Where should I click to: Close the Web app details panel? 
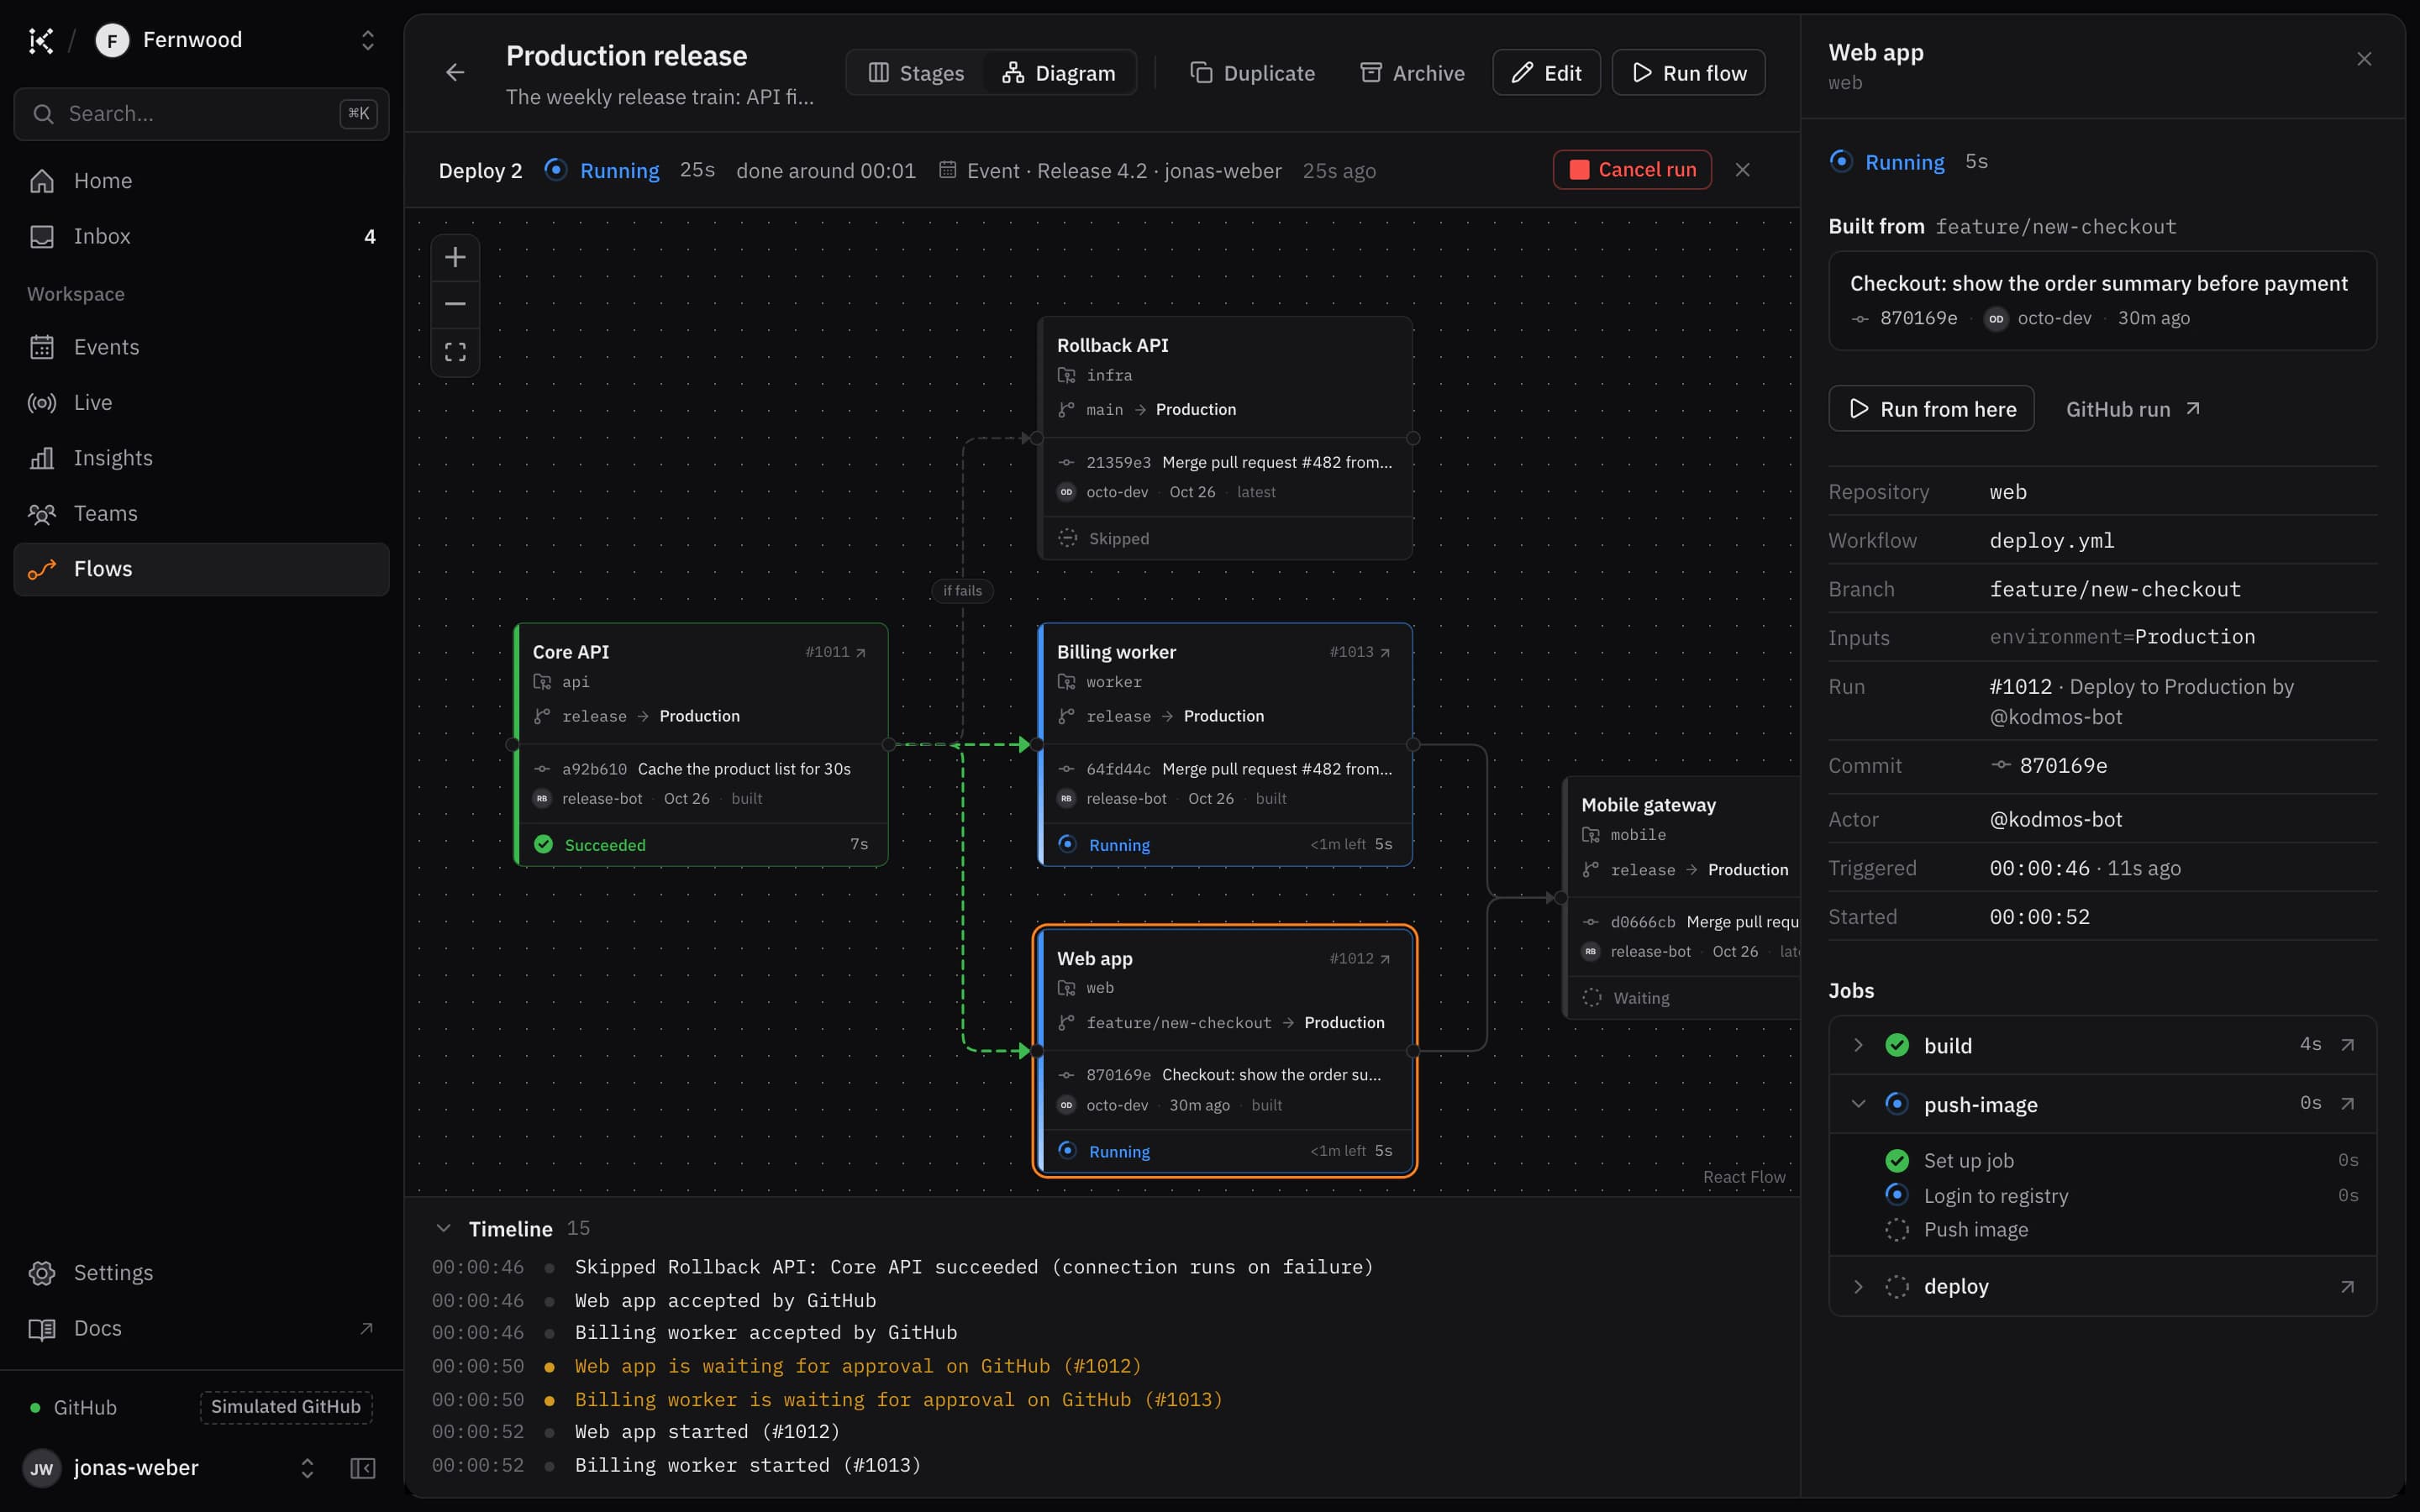2364,59
